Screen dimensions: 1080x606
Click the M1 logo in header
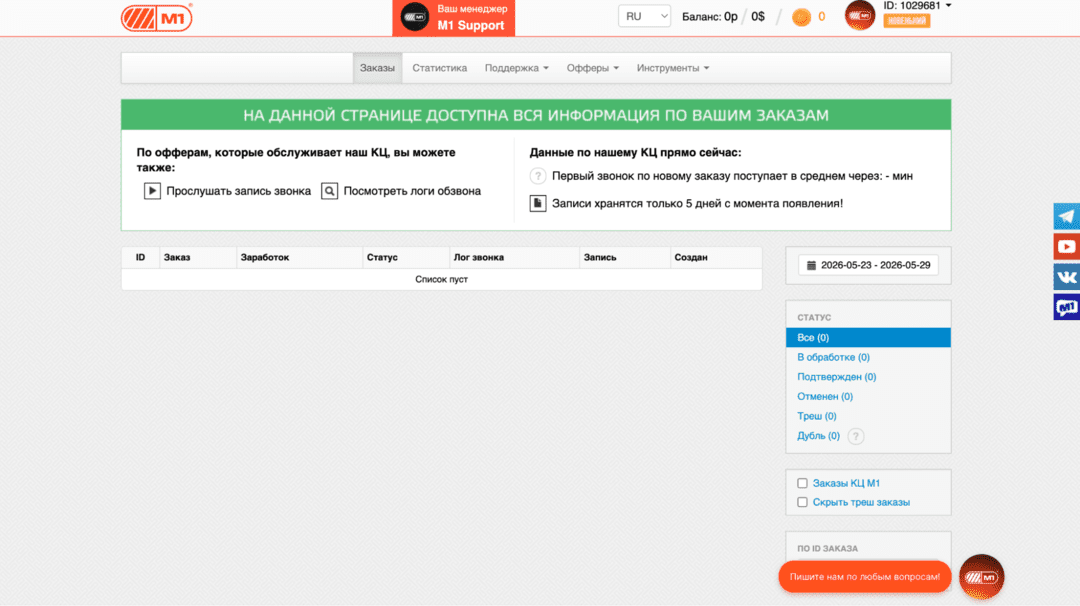point(156,17)
